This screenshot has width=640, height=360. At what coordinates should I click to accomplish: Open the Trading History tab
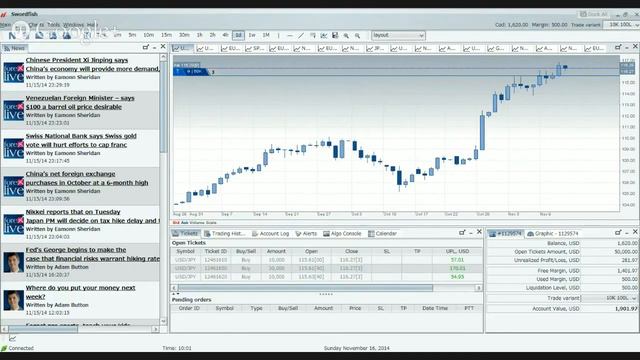[x=225, y=233]
